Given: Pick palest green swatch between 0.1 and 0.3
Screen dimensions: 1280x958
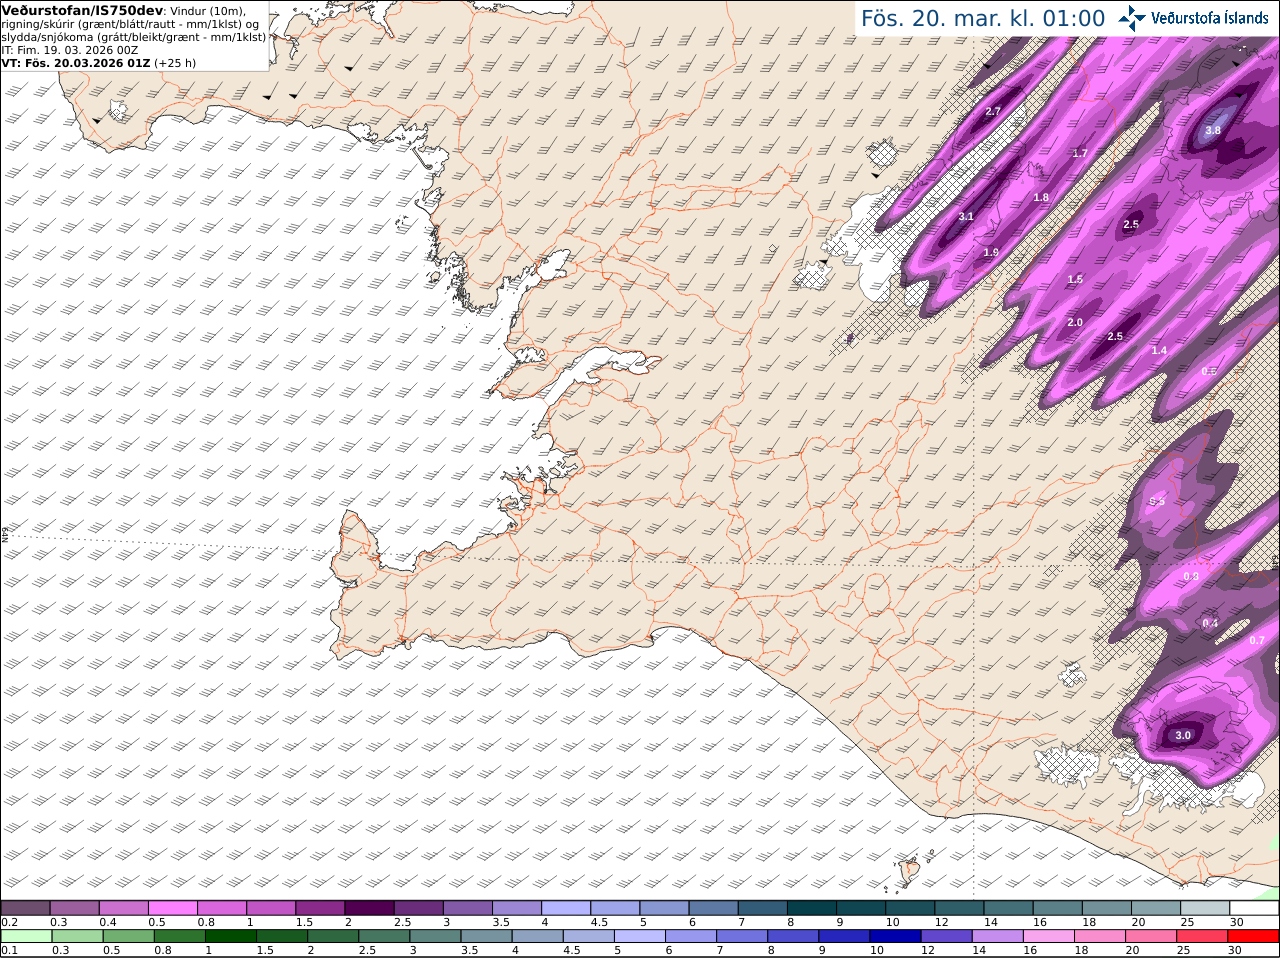Looking at the screenshot, I should 27,935.
